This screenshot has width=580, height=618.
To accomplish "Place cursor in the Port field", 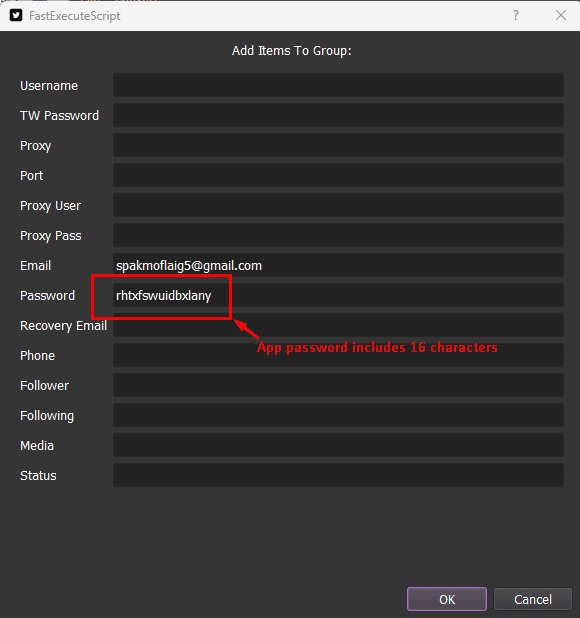I will [338, 175].
